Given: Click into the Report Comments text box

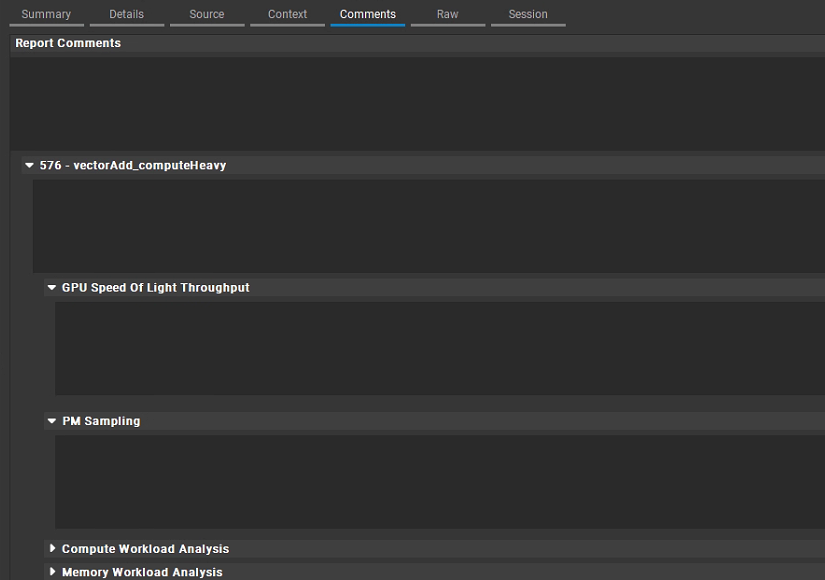Looking at the screenshot, I should [x=416, y=103].
